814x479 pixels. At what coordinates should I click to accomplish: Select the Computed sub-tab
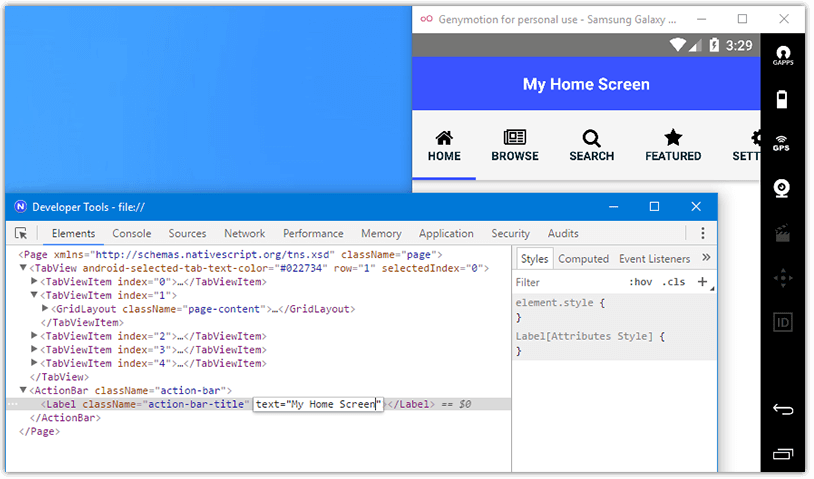(583, 258)
